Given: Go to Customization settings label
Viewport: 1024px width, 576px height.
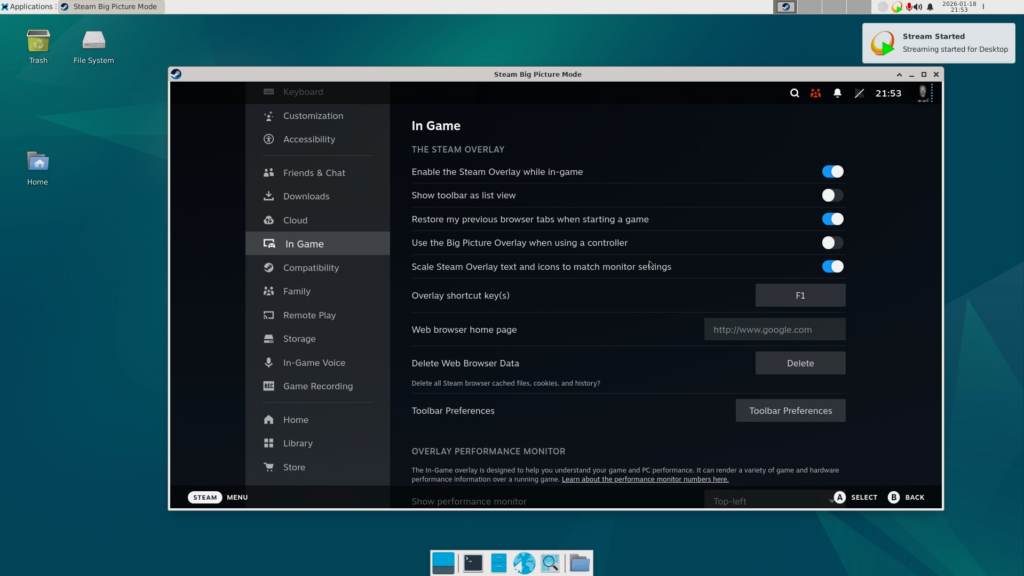Looking at the screenshot, I should (x=313, y=116).
